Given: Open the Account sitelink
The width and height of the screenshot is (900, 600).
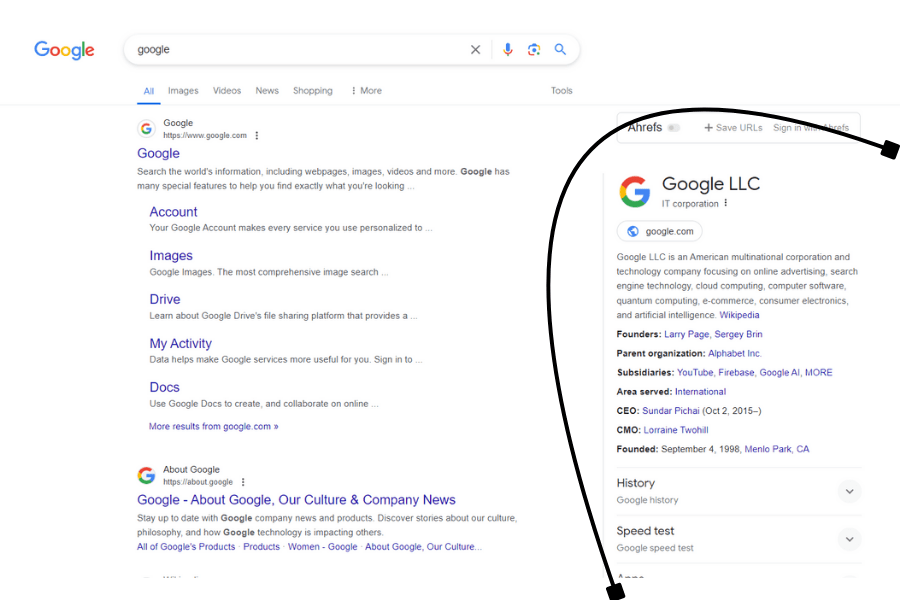Looking at the screenshot, I should pos(173,212).
